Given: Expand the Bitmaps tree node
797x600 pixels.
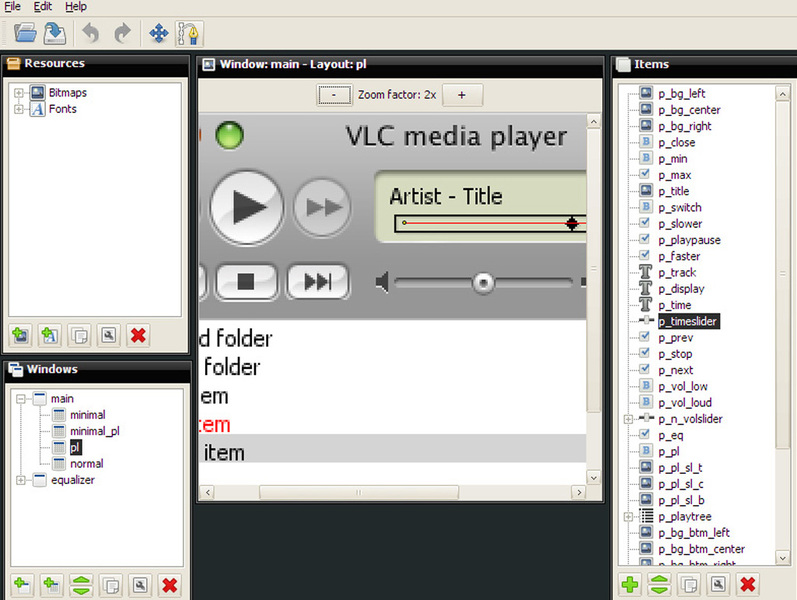Looking at the screenshot, I should click(19, 93).
